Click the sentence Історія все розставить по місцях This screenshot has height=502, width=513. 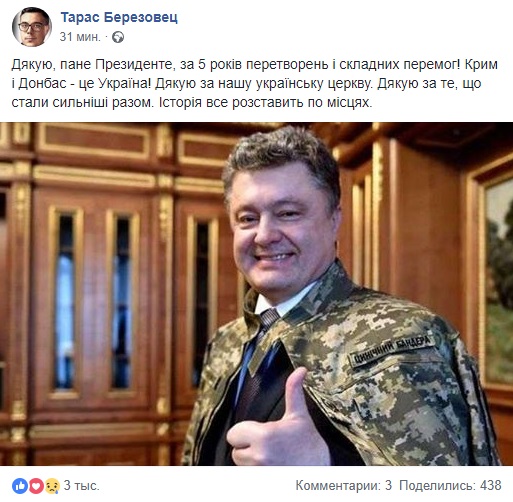[x=265, y=102]
